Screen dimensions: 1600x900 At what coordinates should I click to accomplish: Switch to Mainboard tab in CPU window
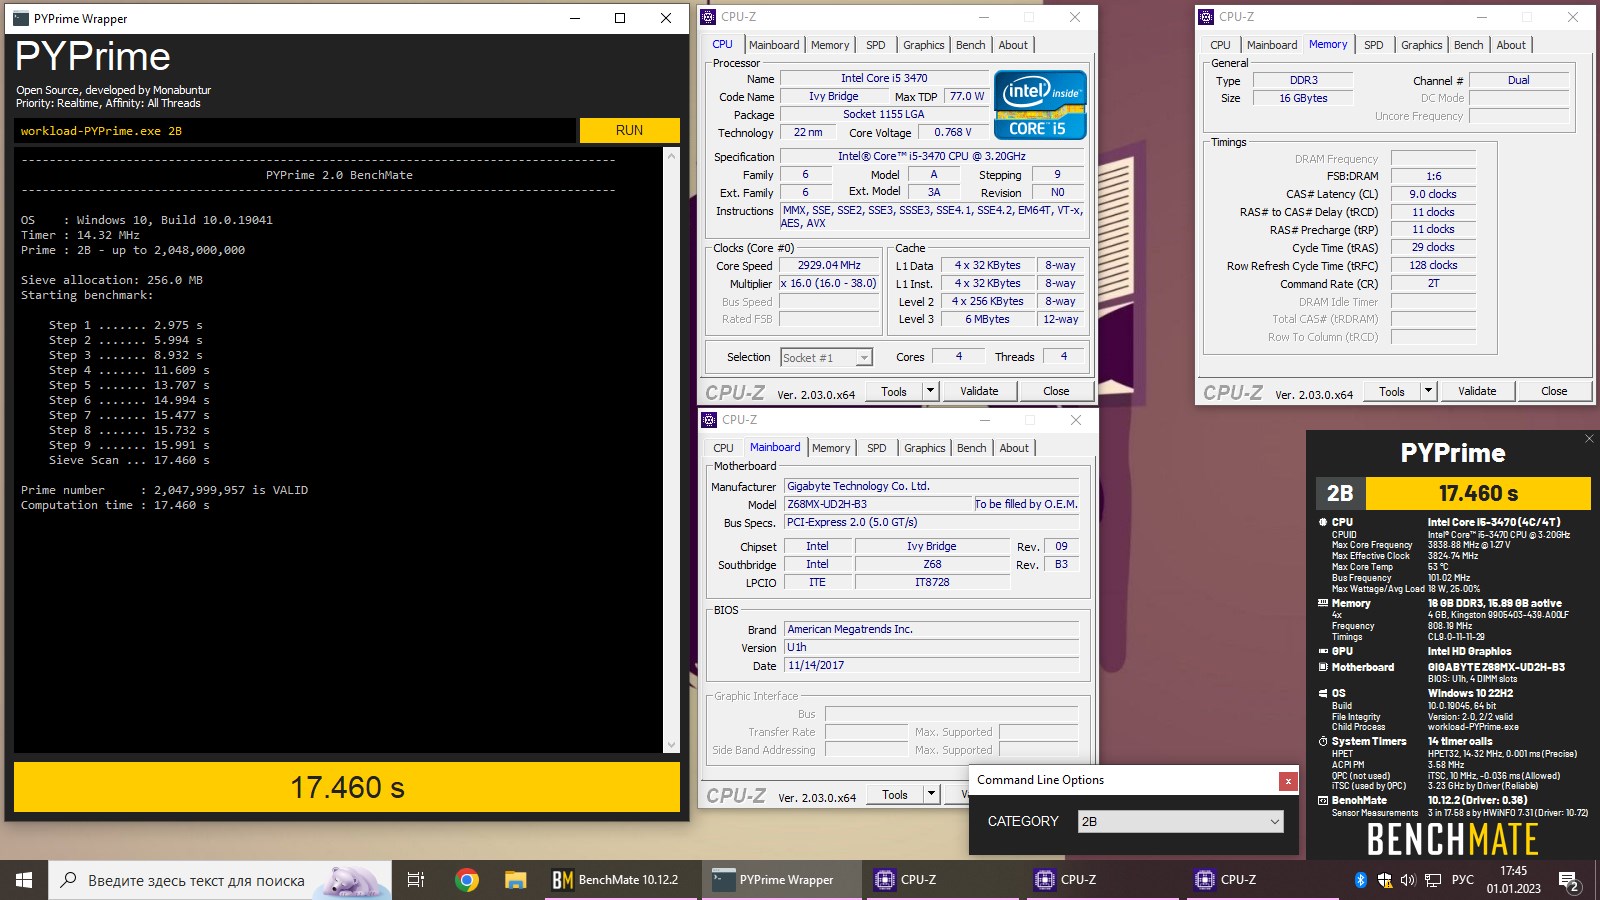774,45
